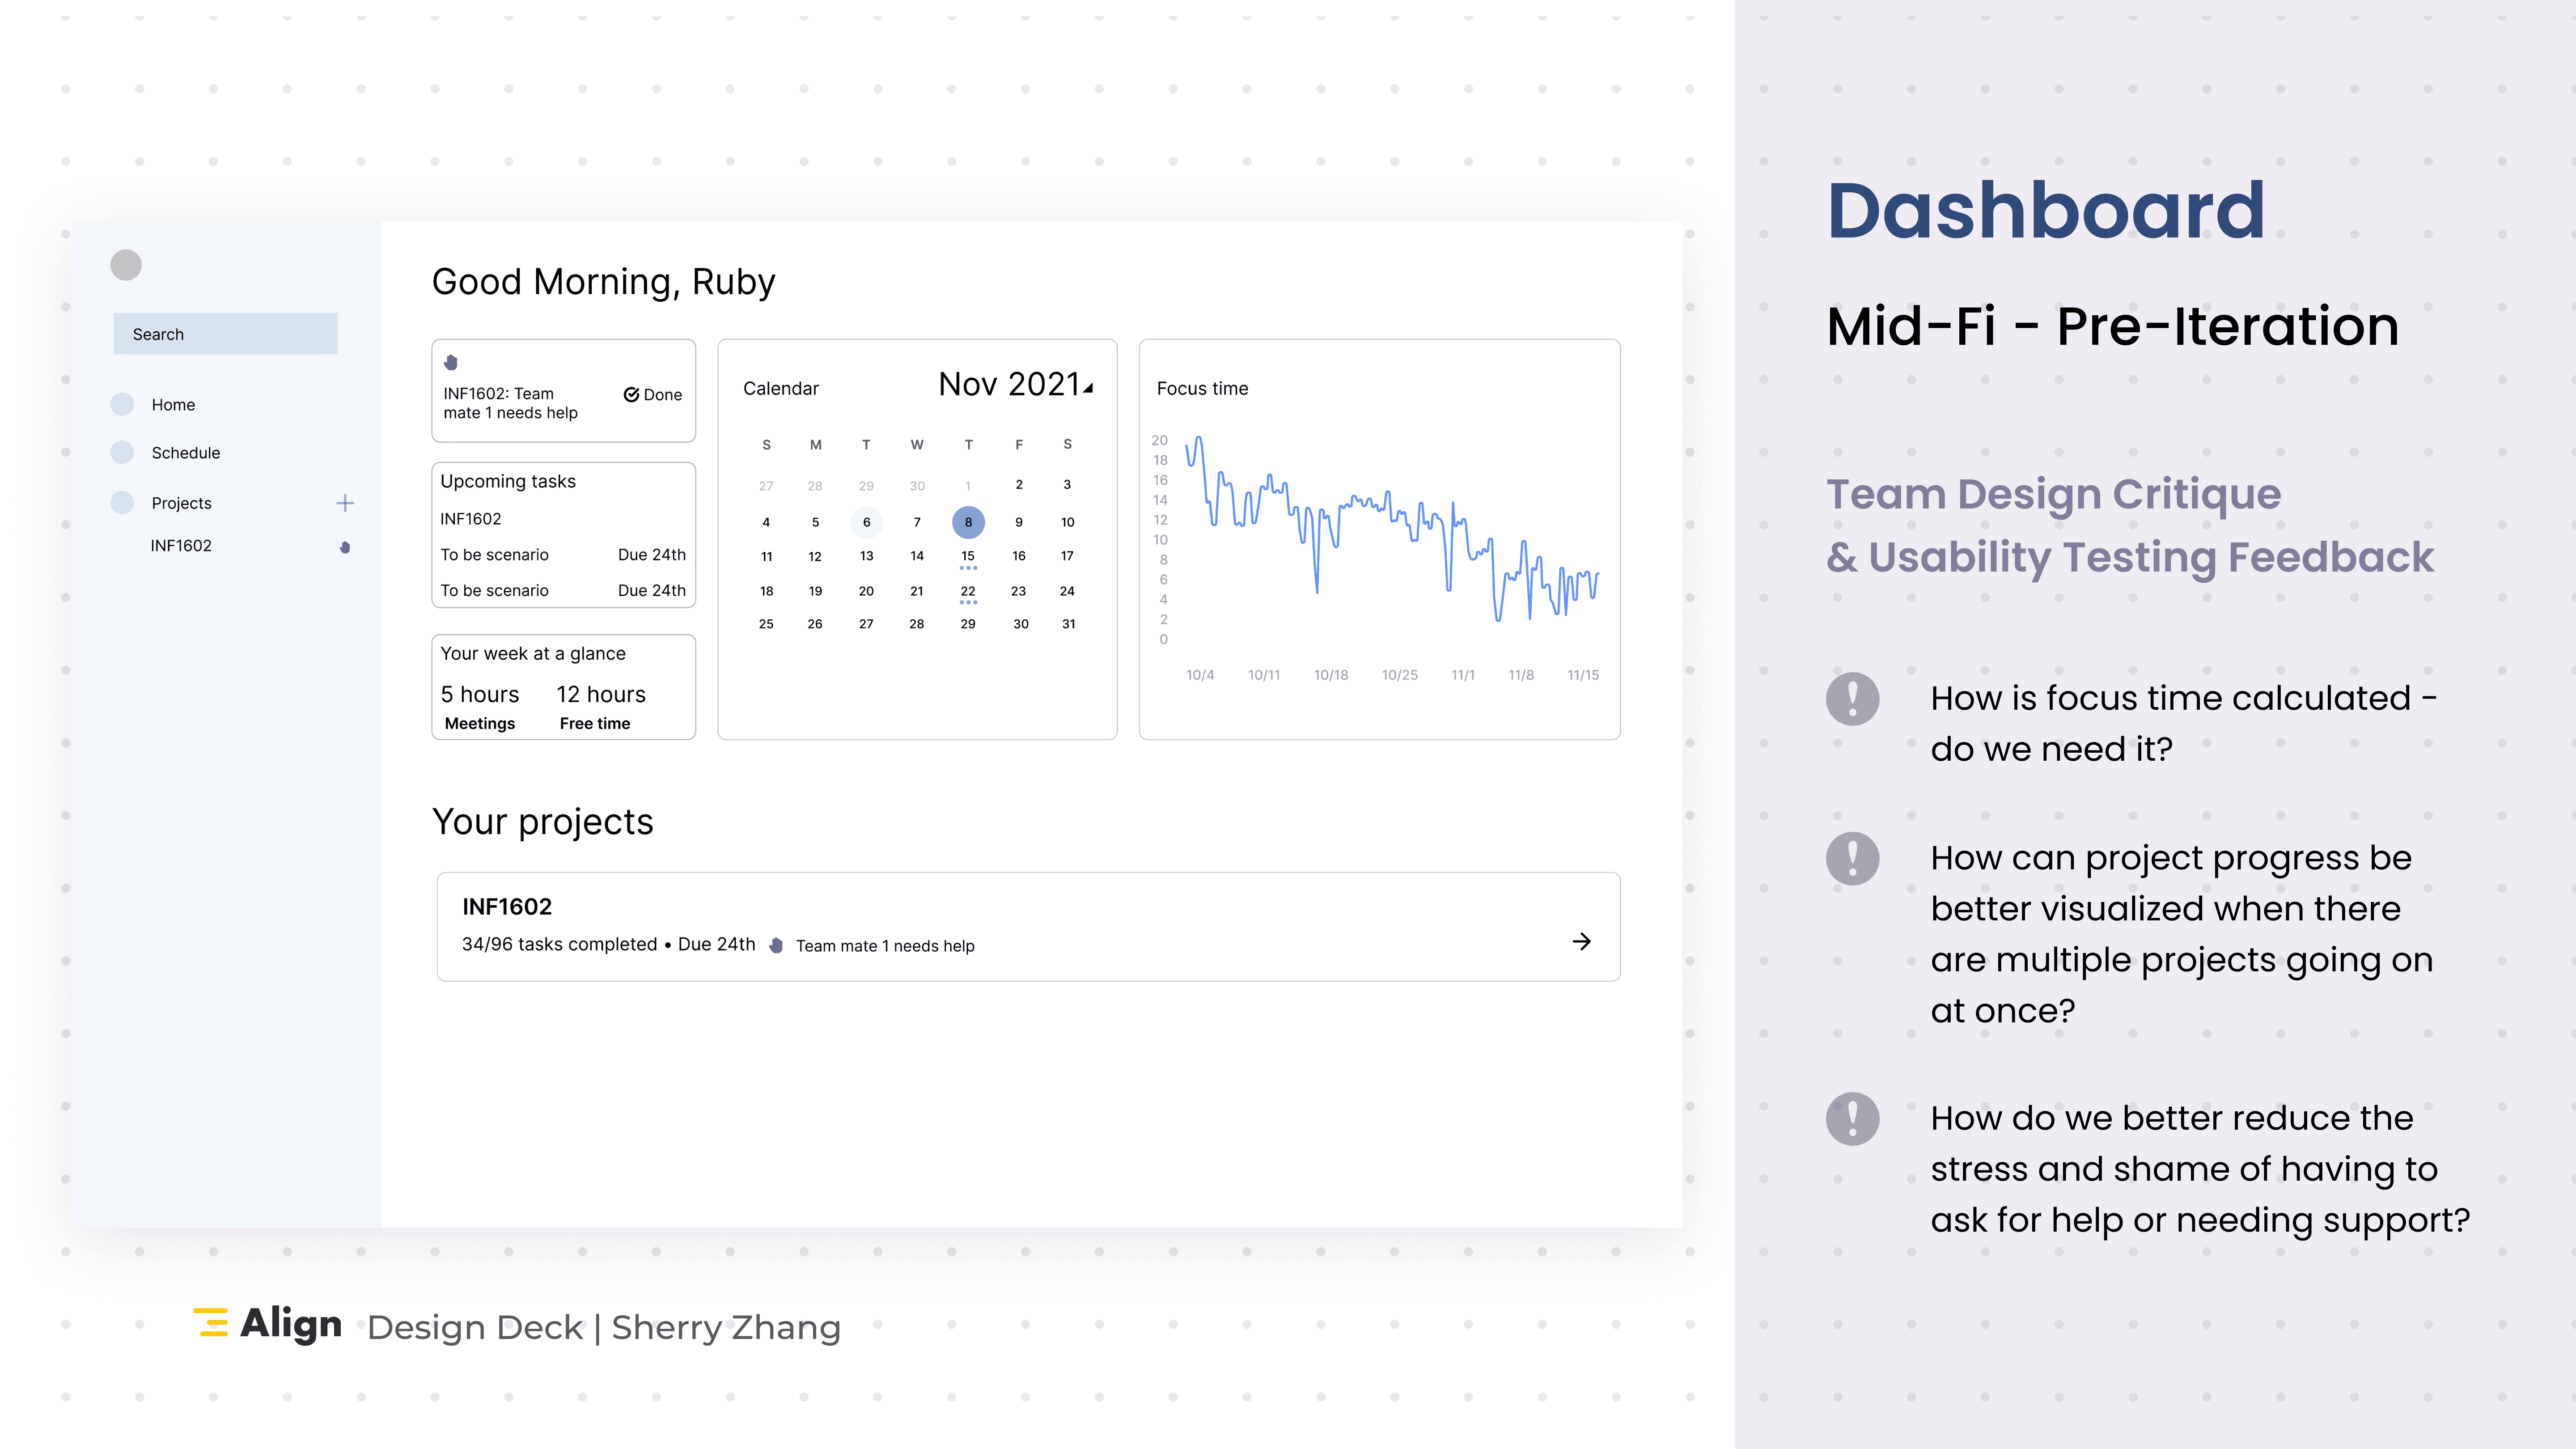The width and height of the screenshot is (2576, 1449).
Task: Open the Projects section in the sidebar
Action: 181,503
